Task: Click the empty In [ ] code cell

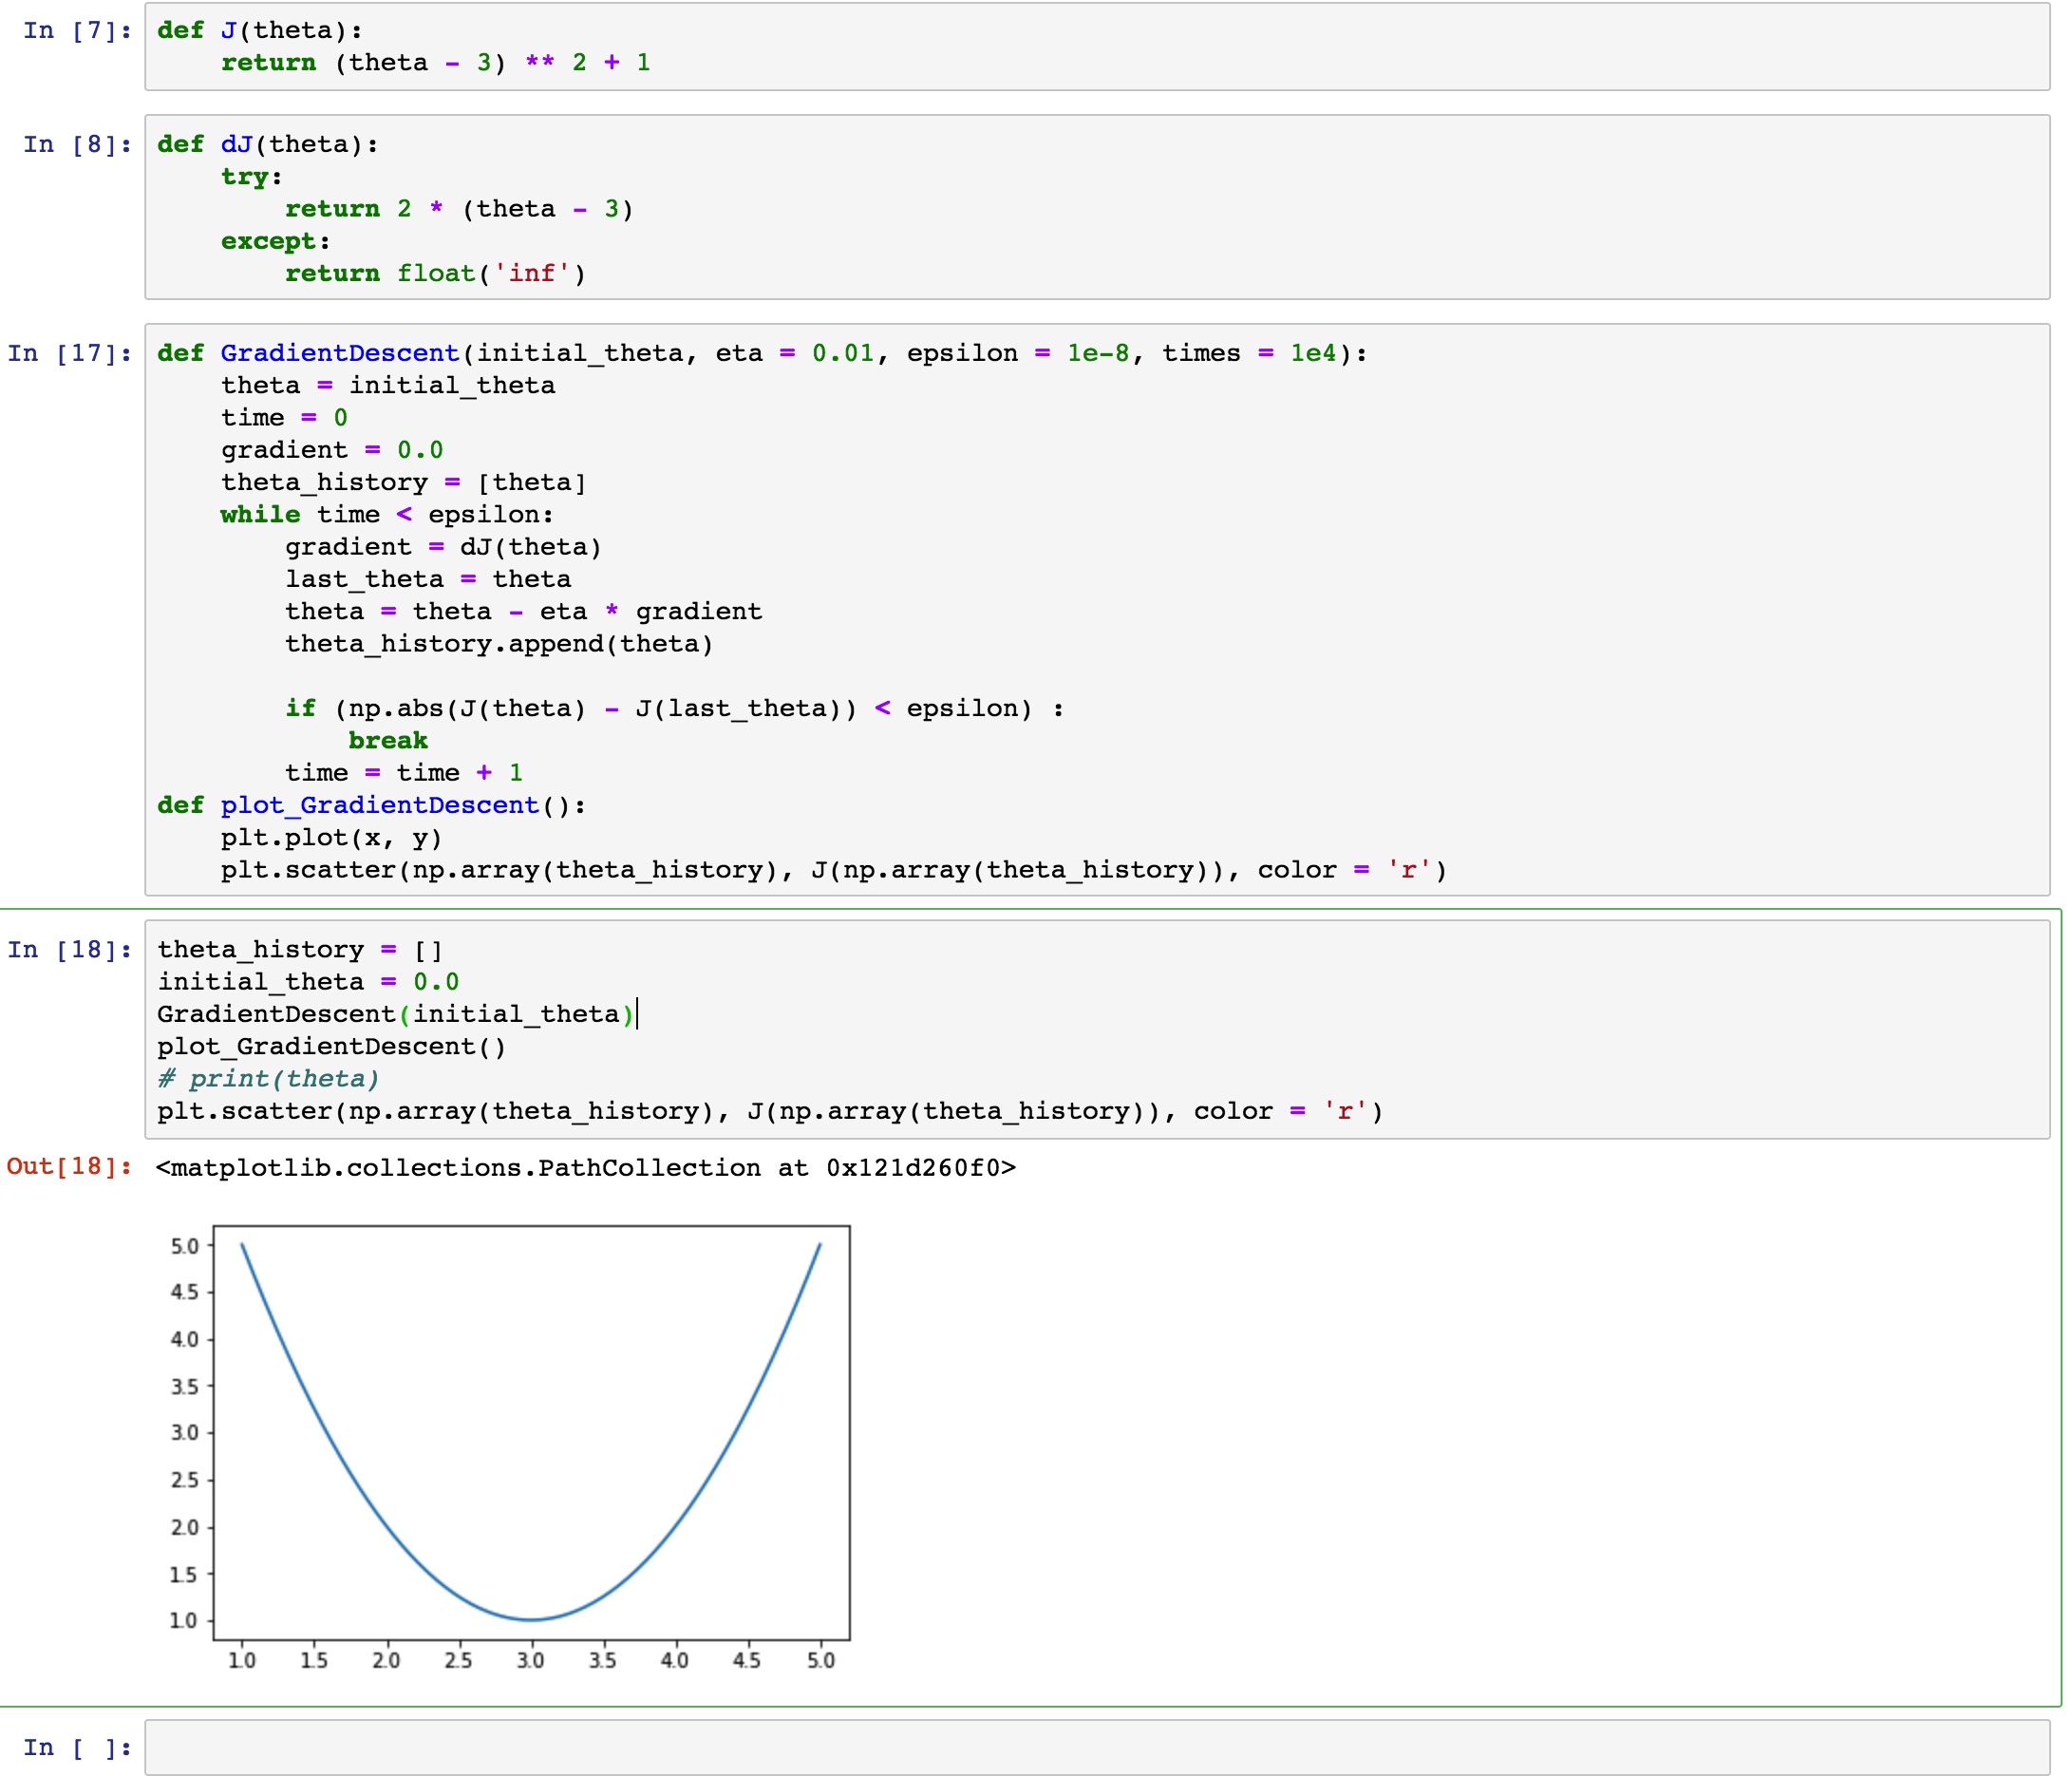Action: (1097, 1747)
